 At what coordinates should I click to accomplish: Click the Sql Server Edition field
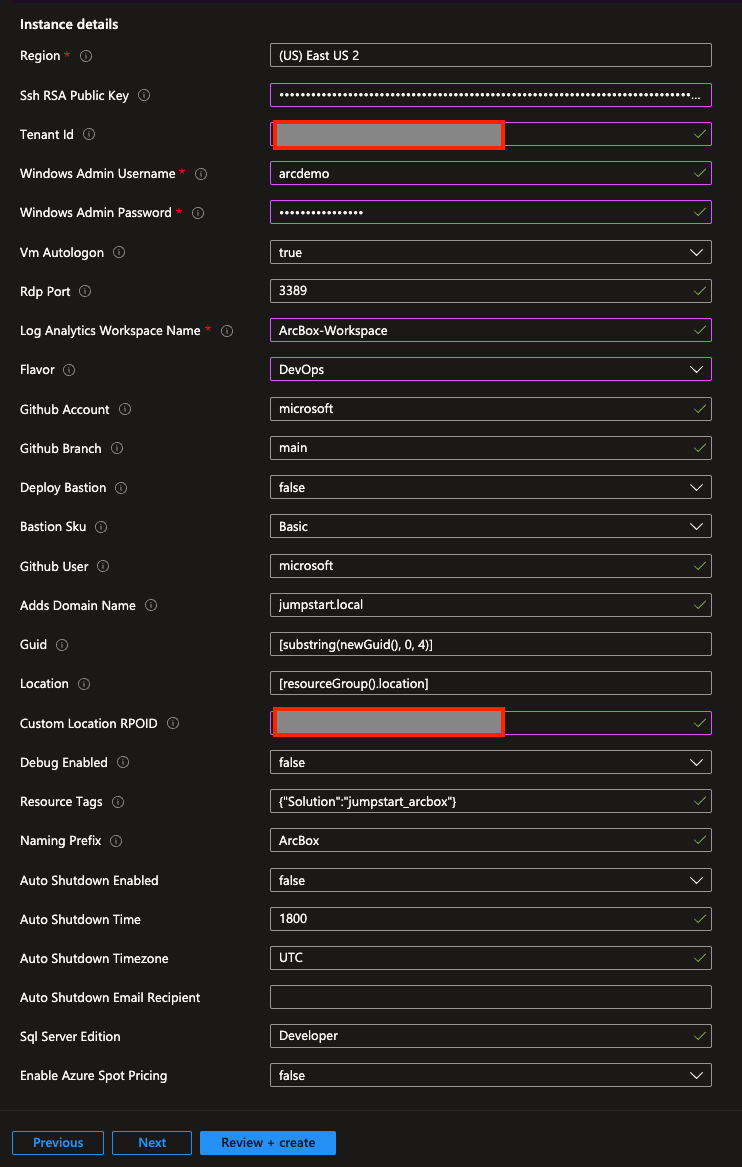tap(490, 1036)
